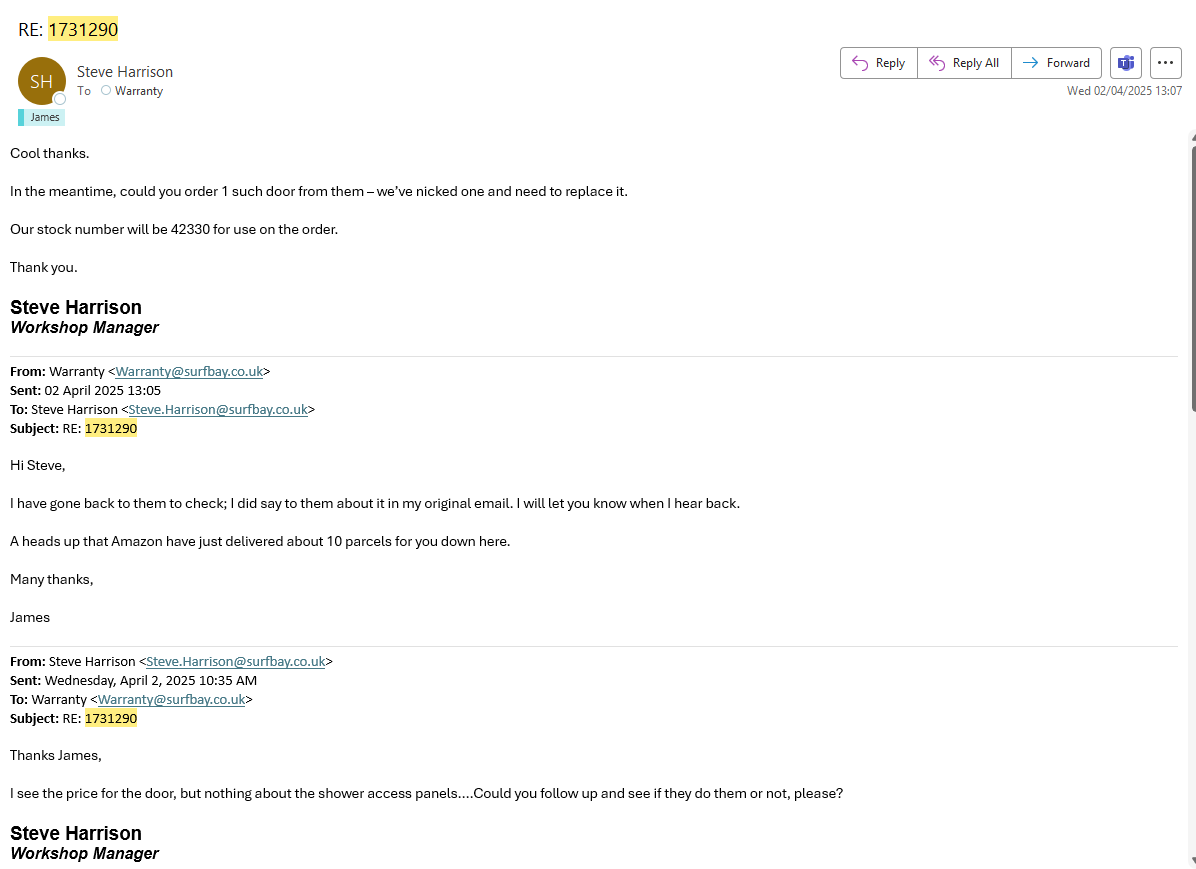
Task: Open Steve.Harrison email link in 10:35 AM From line
Action: (x=236, y=661)
